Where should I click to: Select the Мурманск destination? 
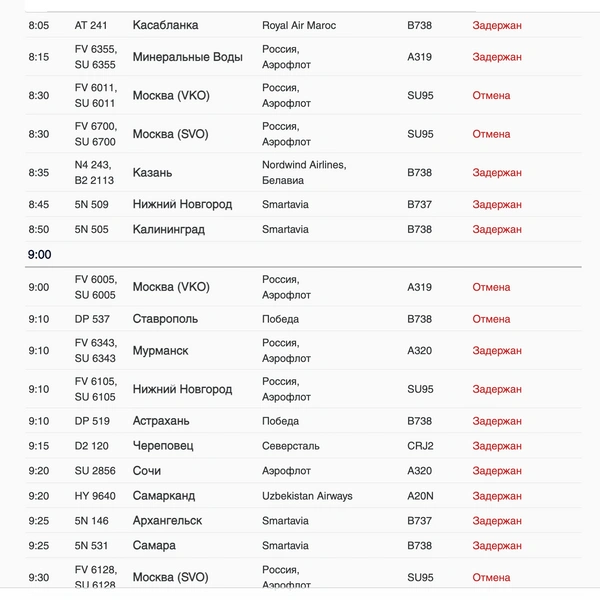[x=160, y=351]
